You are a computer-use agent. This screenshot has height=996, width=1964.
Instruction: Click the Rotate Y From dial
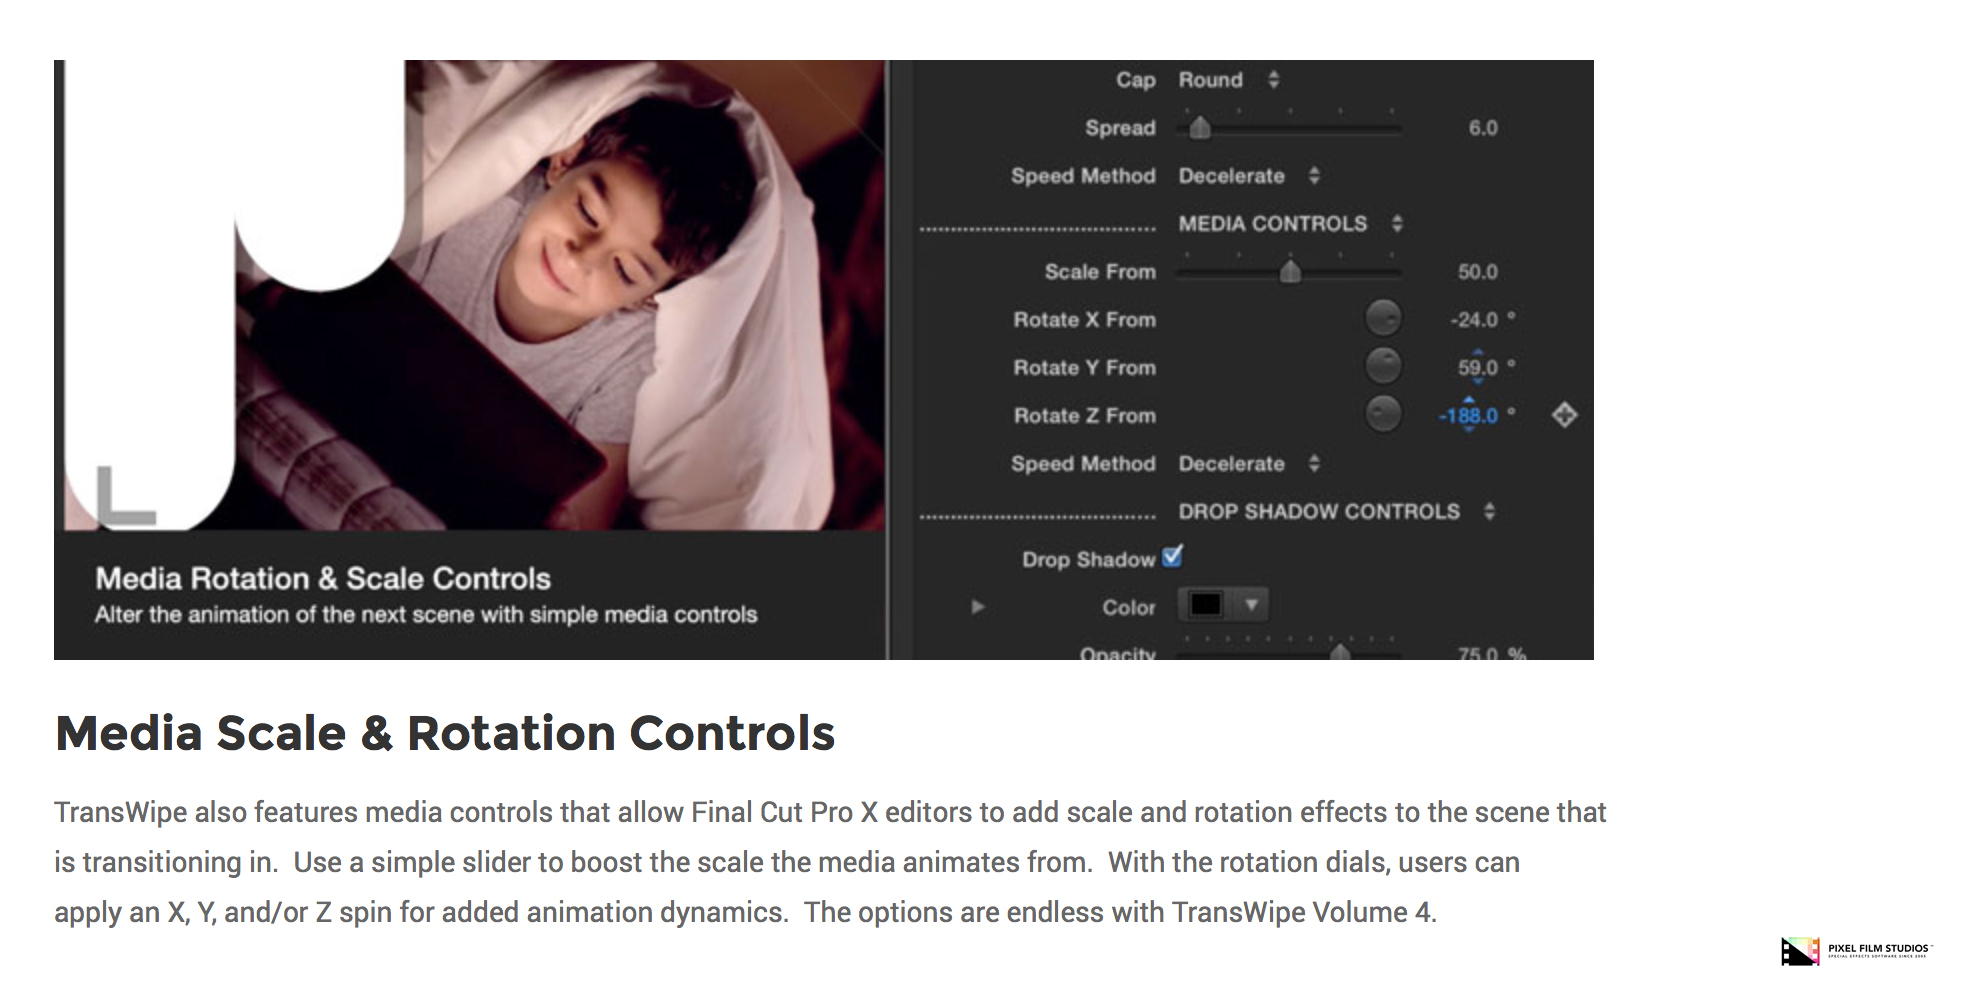coord(1383,367)
